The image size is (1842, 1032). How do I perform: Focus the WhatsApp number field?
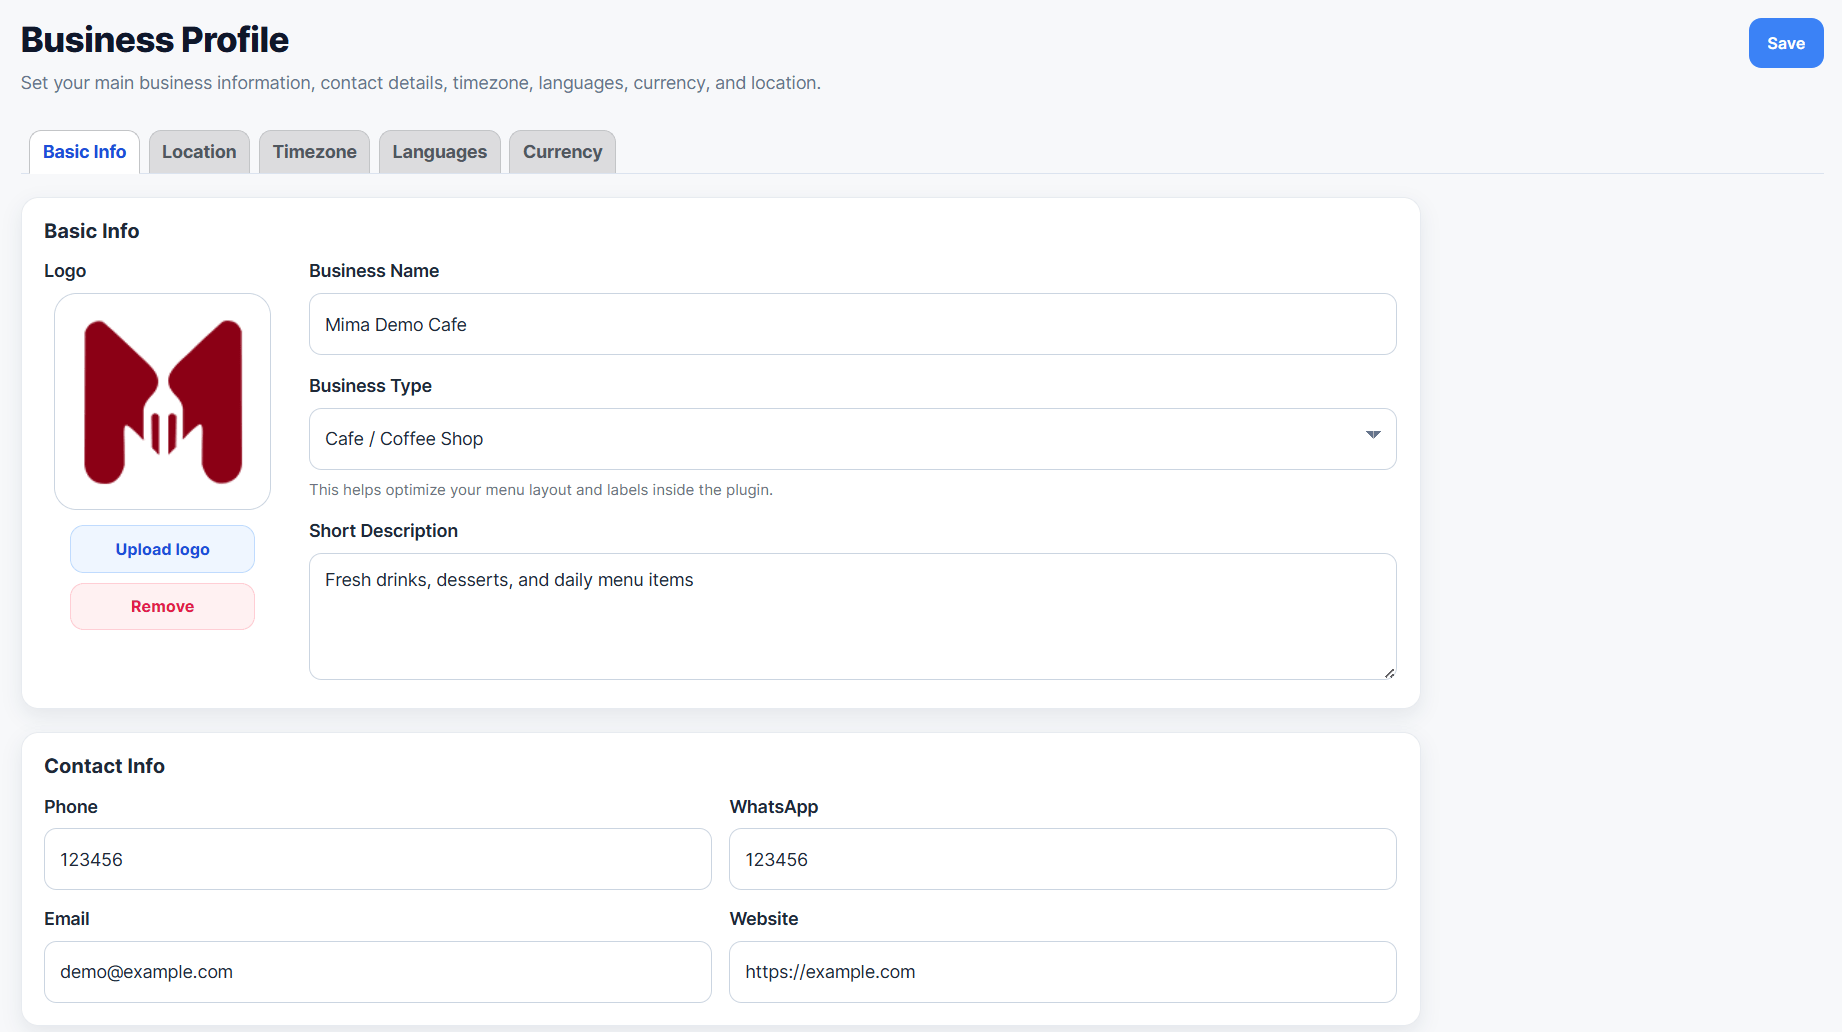point(1062,859)
